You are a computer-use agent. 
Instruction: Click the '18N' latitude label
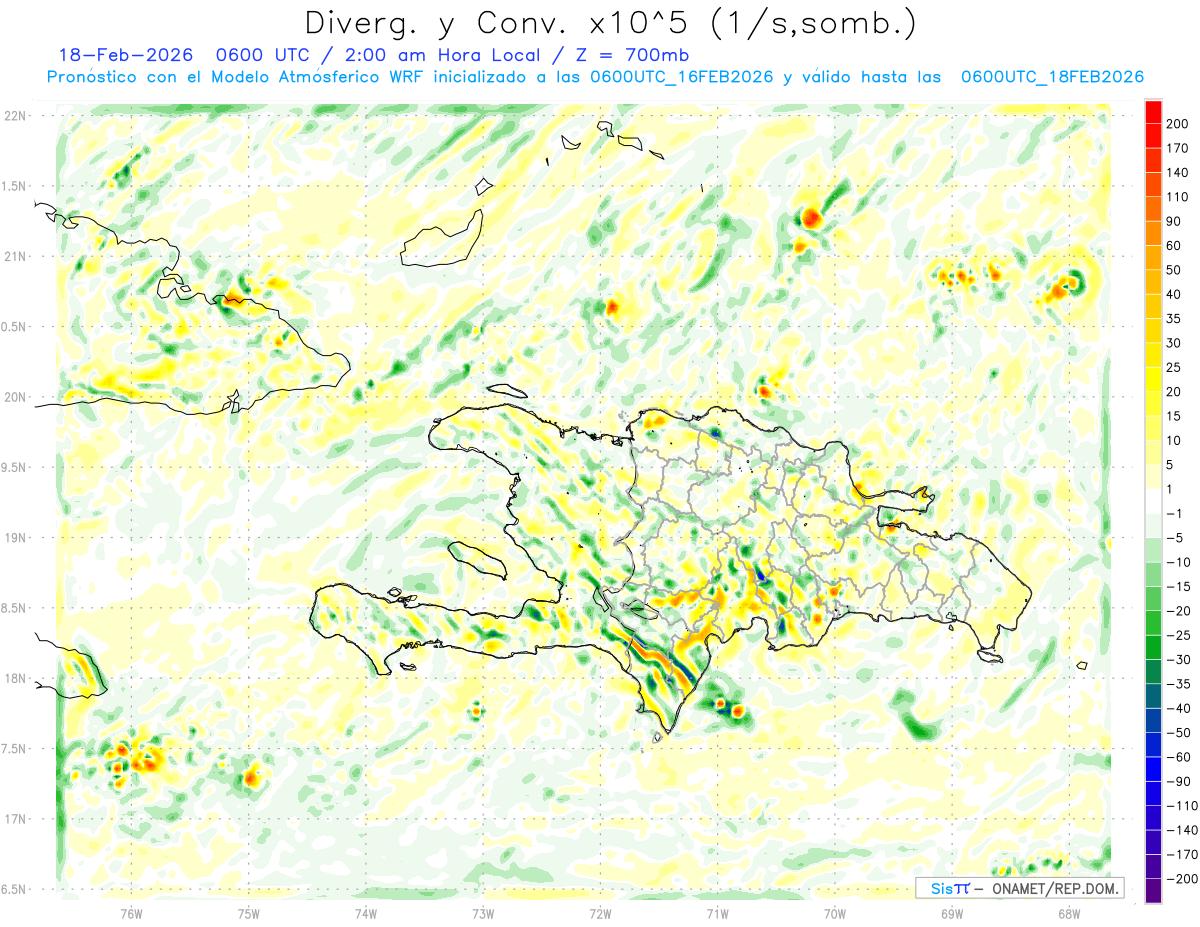15,679
